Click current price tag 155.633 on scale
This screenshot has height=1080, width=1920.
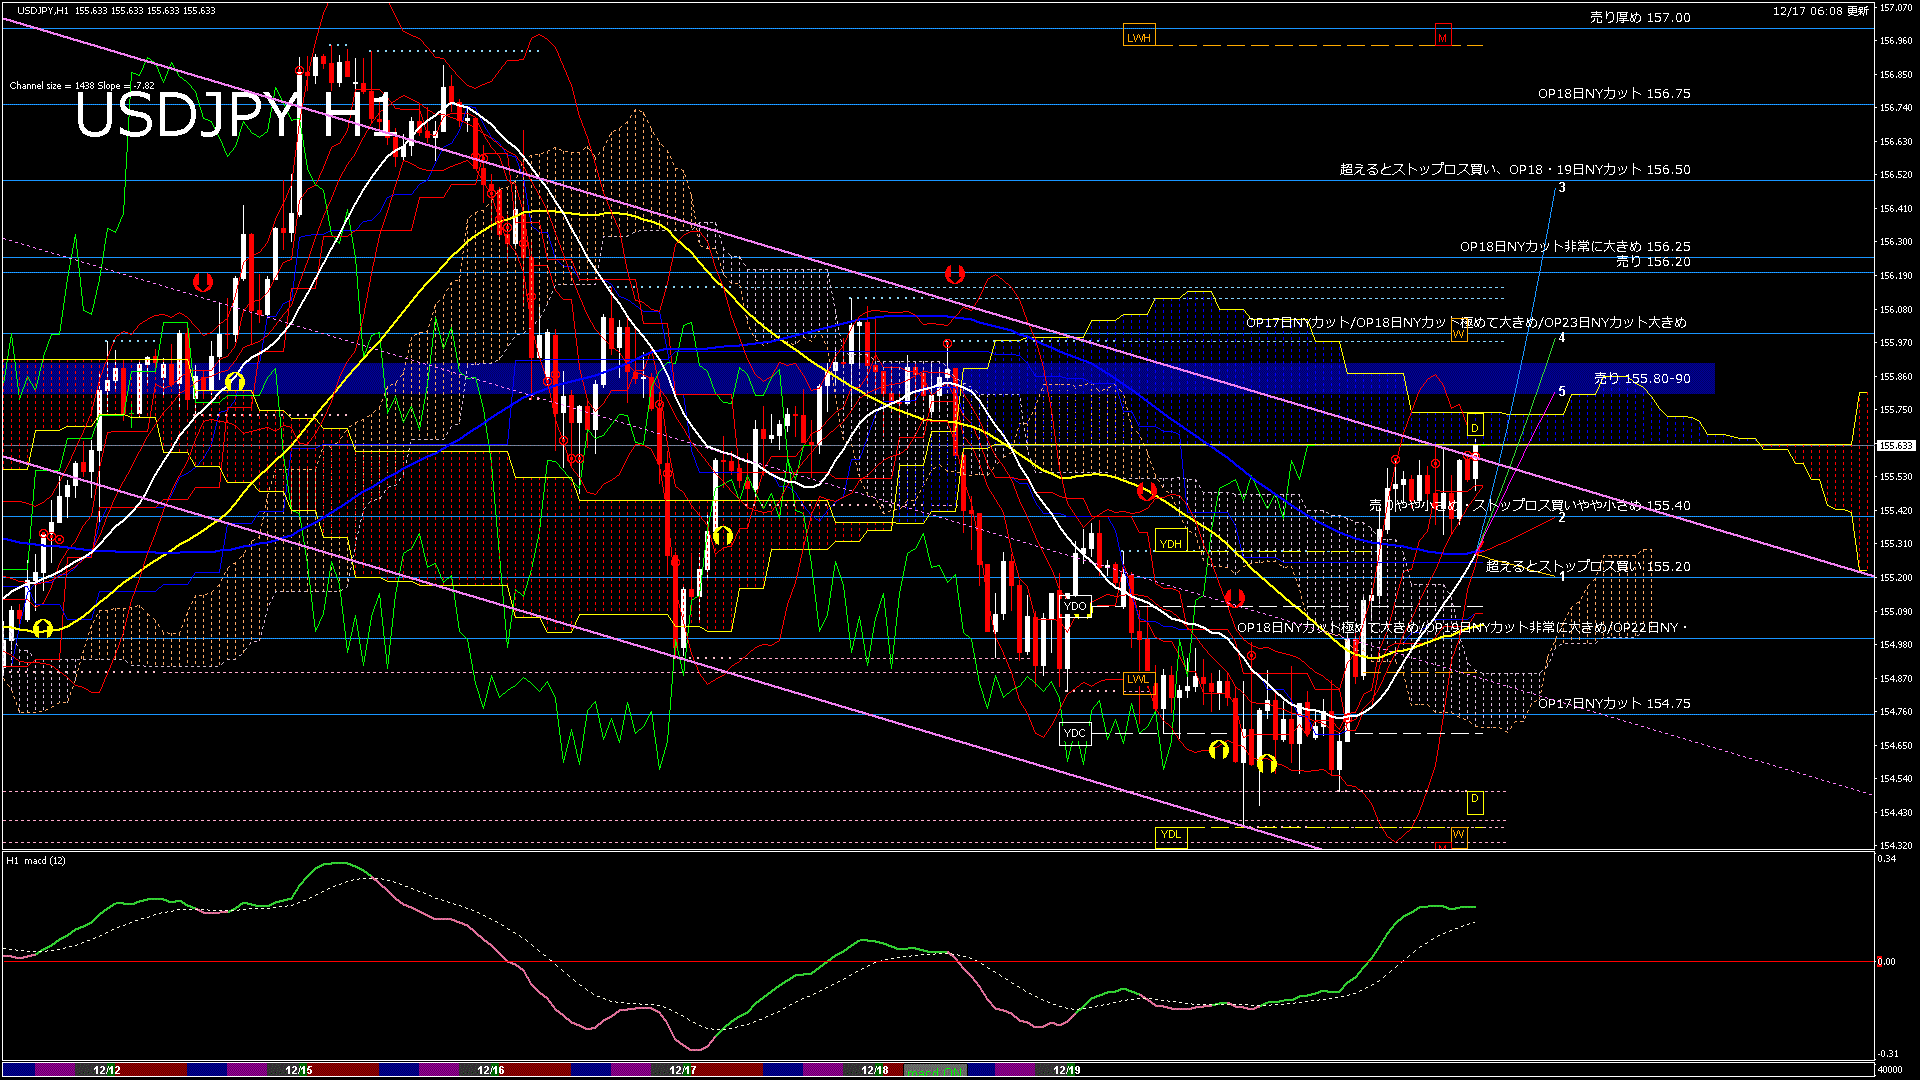[1896, 446]
